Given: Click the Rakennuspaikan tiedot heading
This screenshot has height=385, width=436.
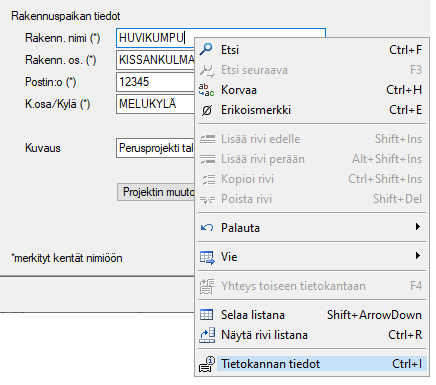Looking at the screenshot, I should (66, 16).
